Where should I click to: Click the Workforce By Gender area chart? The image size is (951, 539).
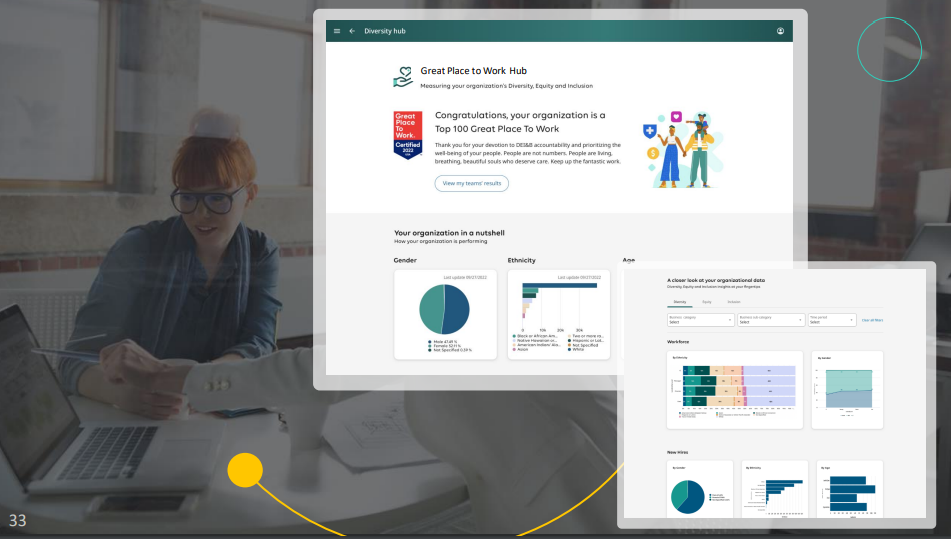[x=847, y=390]
